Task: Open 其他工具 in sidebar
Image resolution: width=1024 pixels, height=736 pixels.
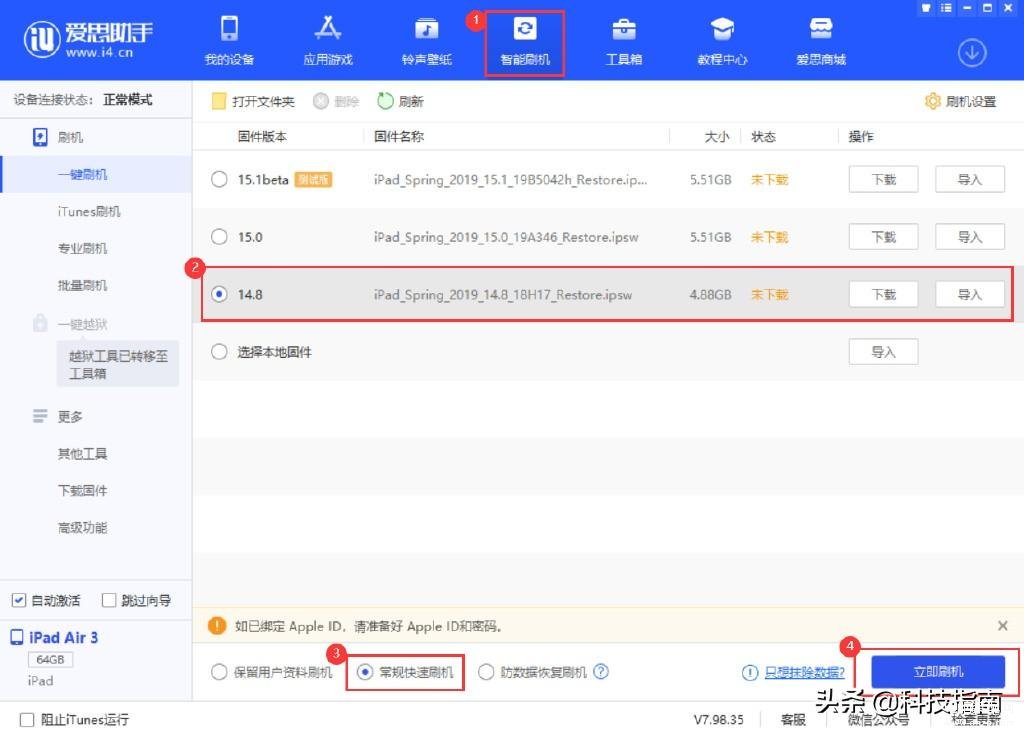Action: coord(82,453)
